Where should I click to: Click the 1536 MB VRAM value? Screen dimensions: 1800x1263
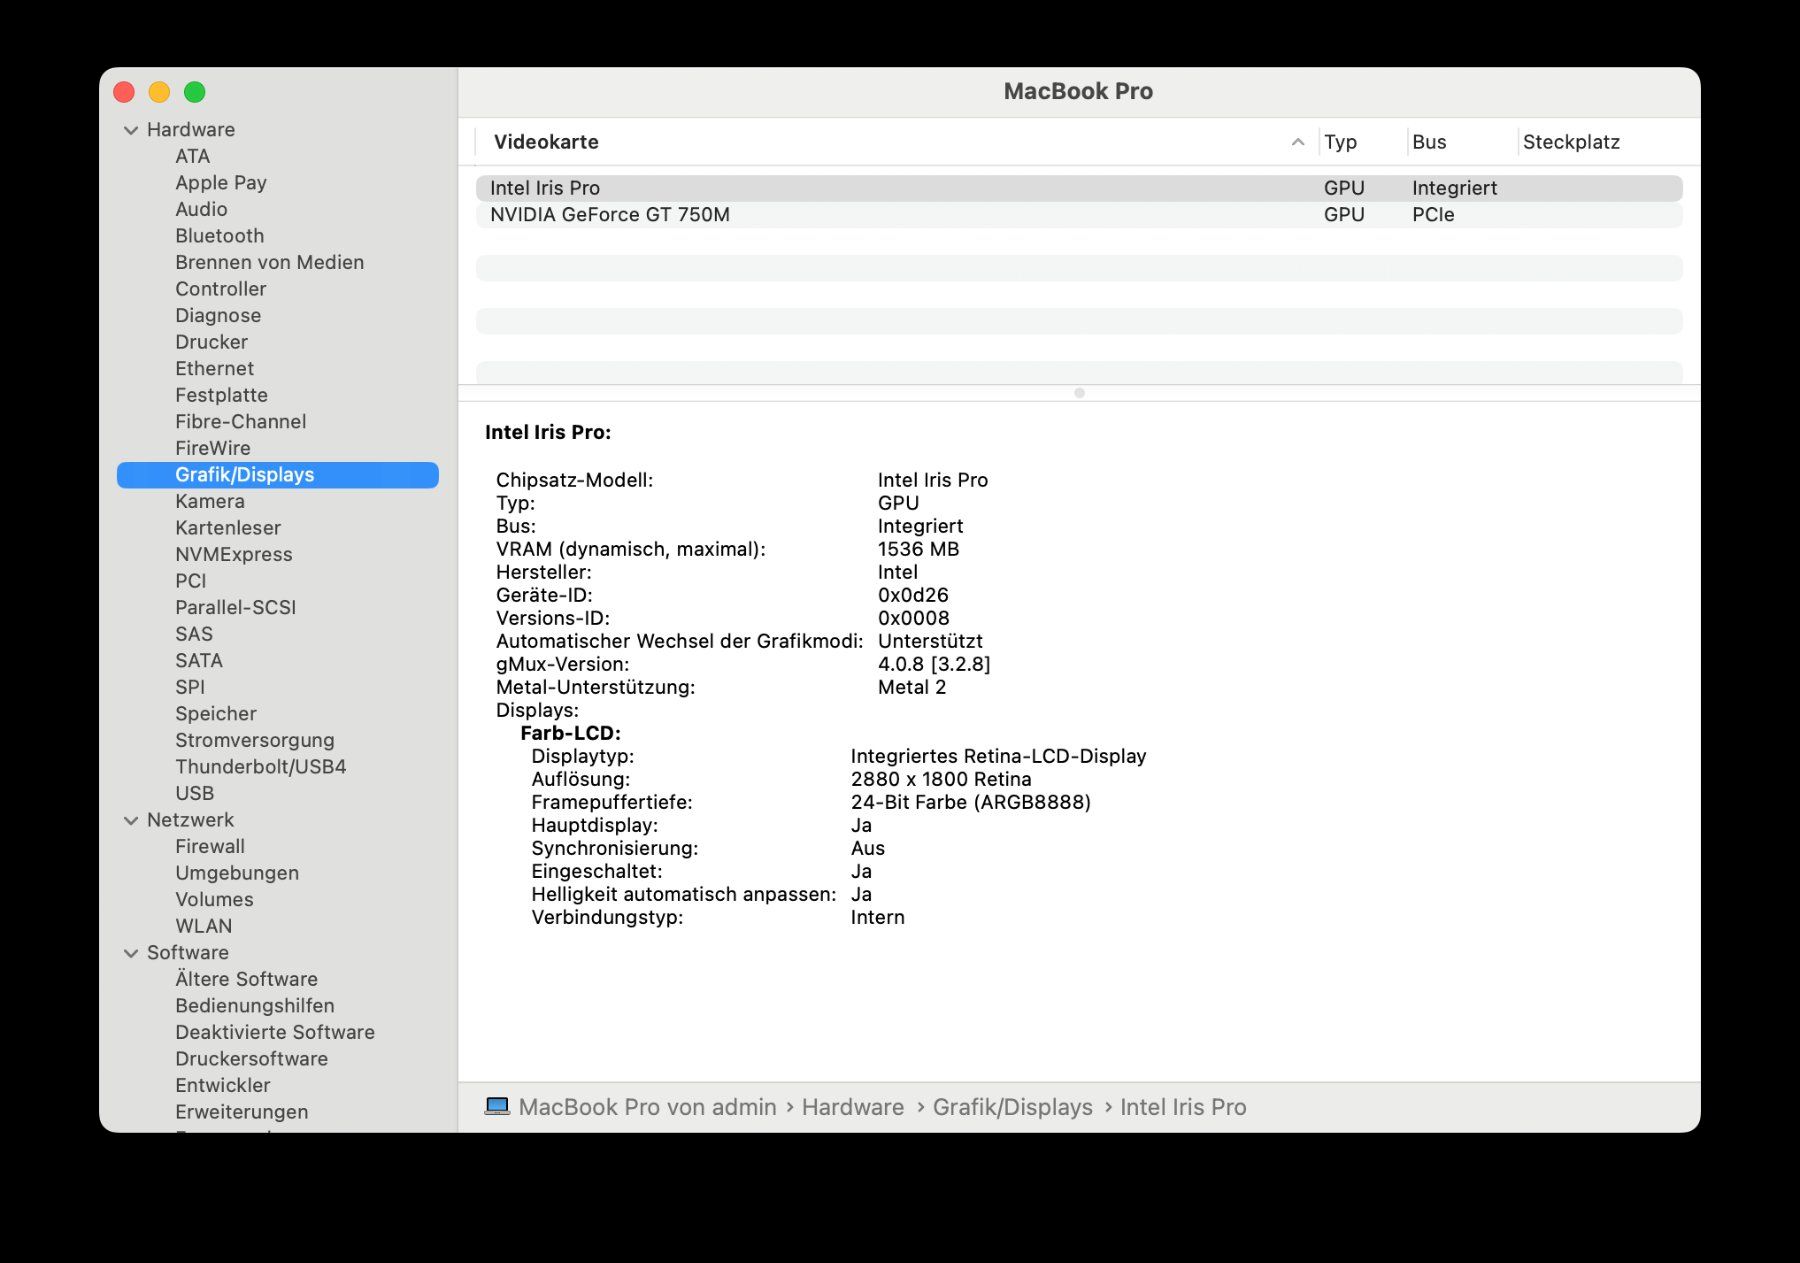pyautogui.click(x=918, y=549)
